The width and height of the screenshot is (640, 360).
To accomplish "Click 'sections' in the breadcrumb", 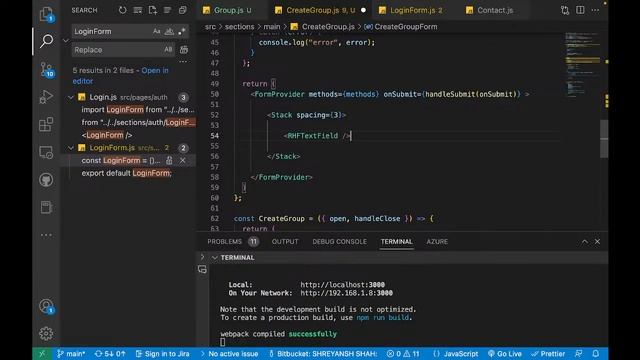I will coord(240,27).
